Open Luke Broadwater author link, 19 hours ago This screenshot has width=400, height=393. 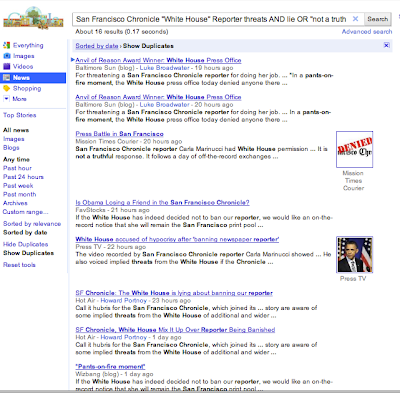coord(164,68)
